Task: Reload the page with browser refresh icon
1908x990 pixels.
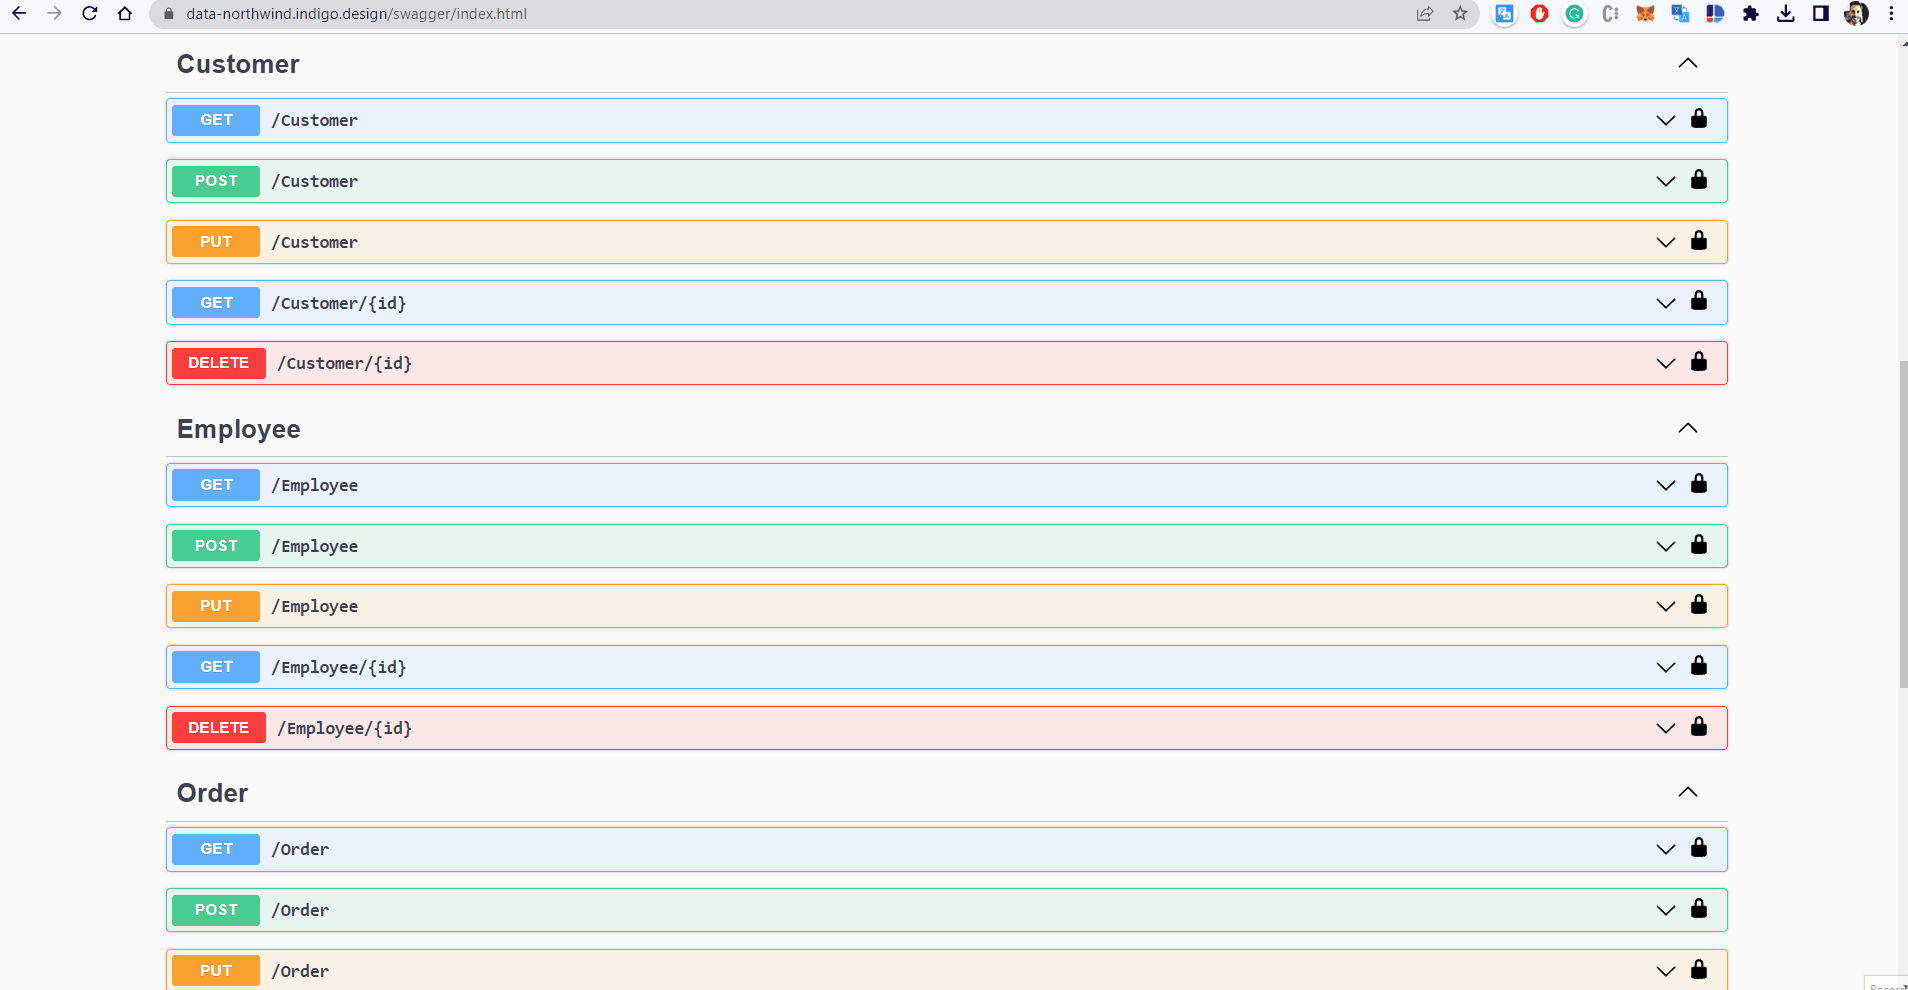Action: coord(89,14)
